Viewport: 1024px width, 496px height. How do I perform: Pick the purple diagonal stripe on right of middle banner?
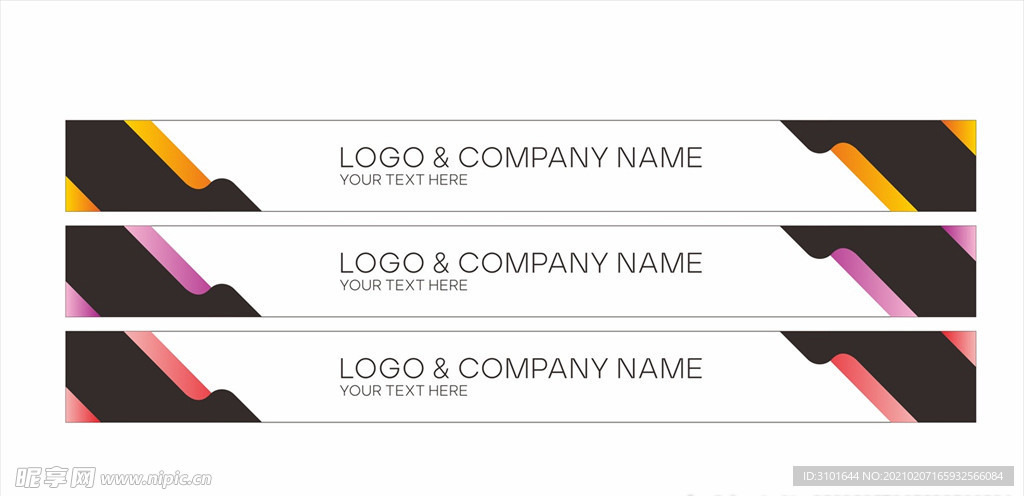point(874,283)
